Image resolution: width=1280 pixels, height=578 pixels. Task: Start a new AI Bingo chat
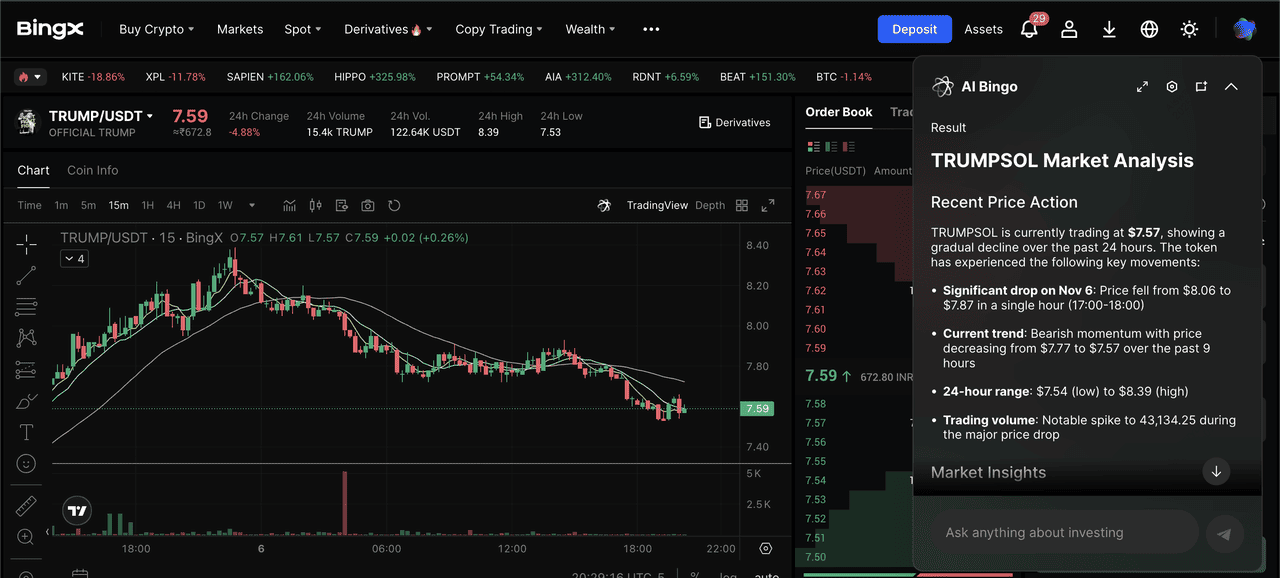[x=1201, y=87]
